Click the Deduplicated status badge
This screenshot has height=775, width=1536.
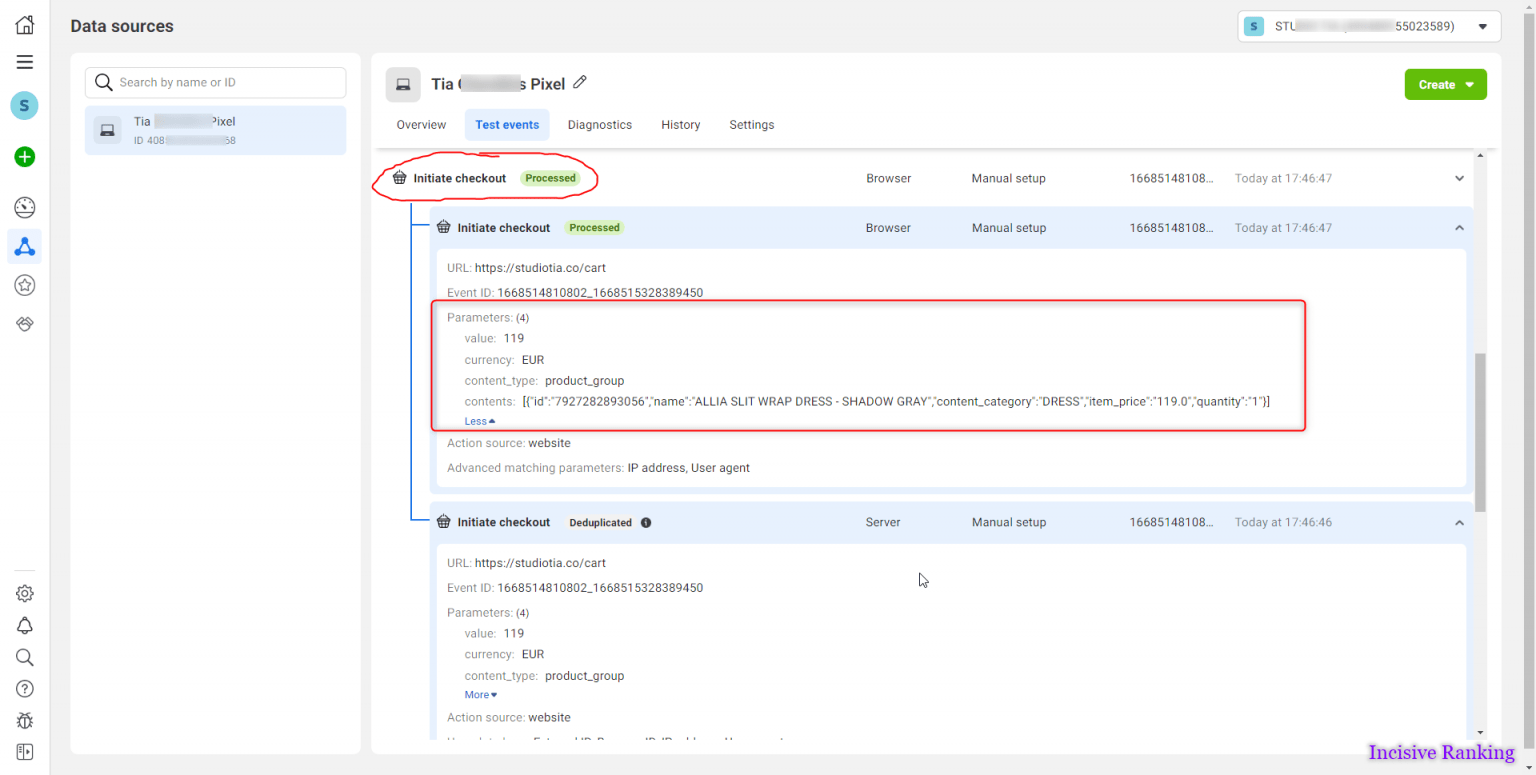coord(600,522)
